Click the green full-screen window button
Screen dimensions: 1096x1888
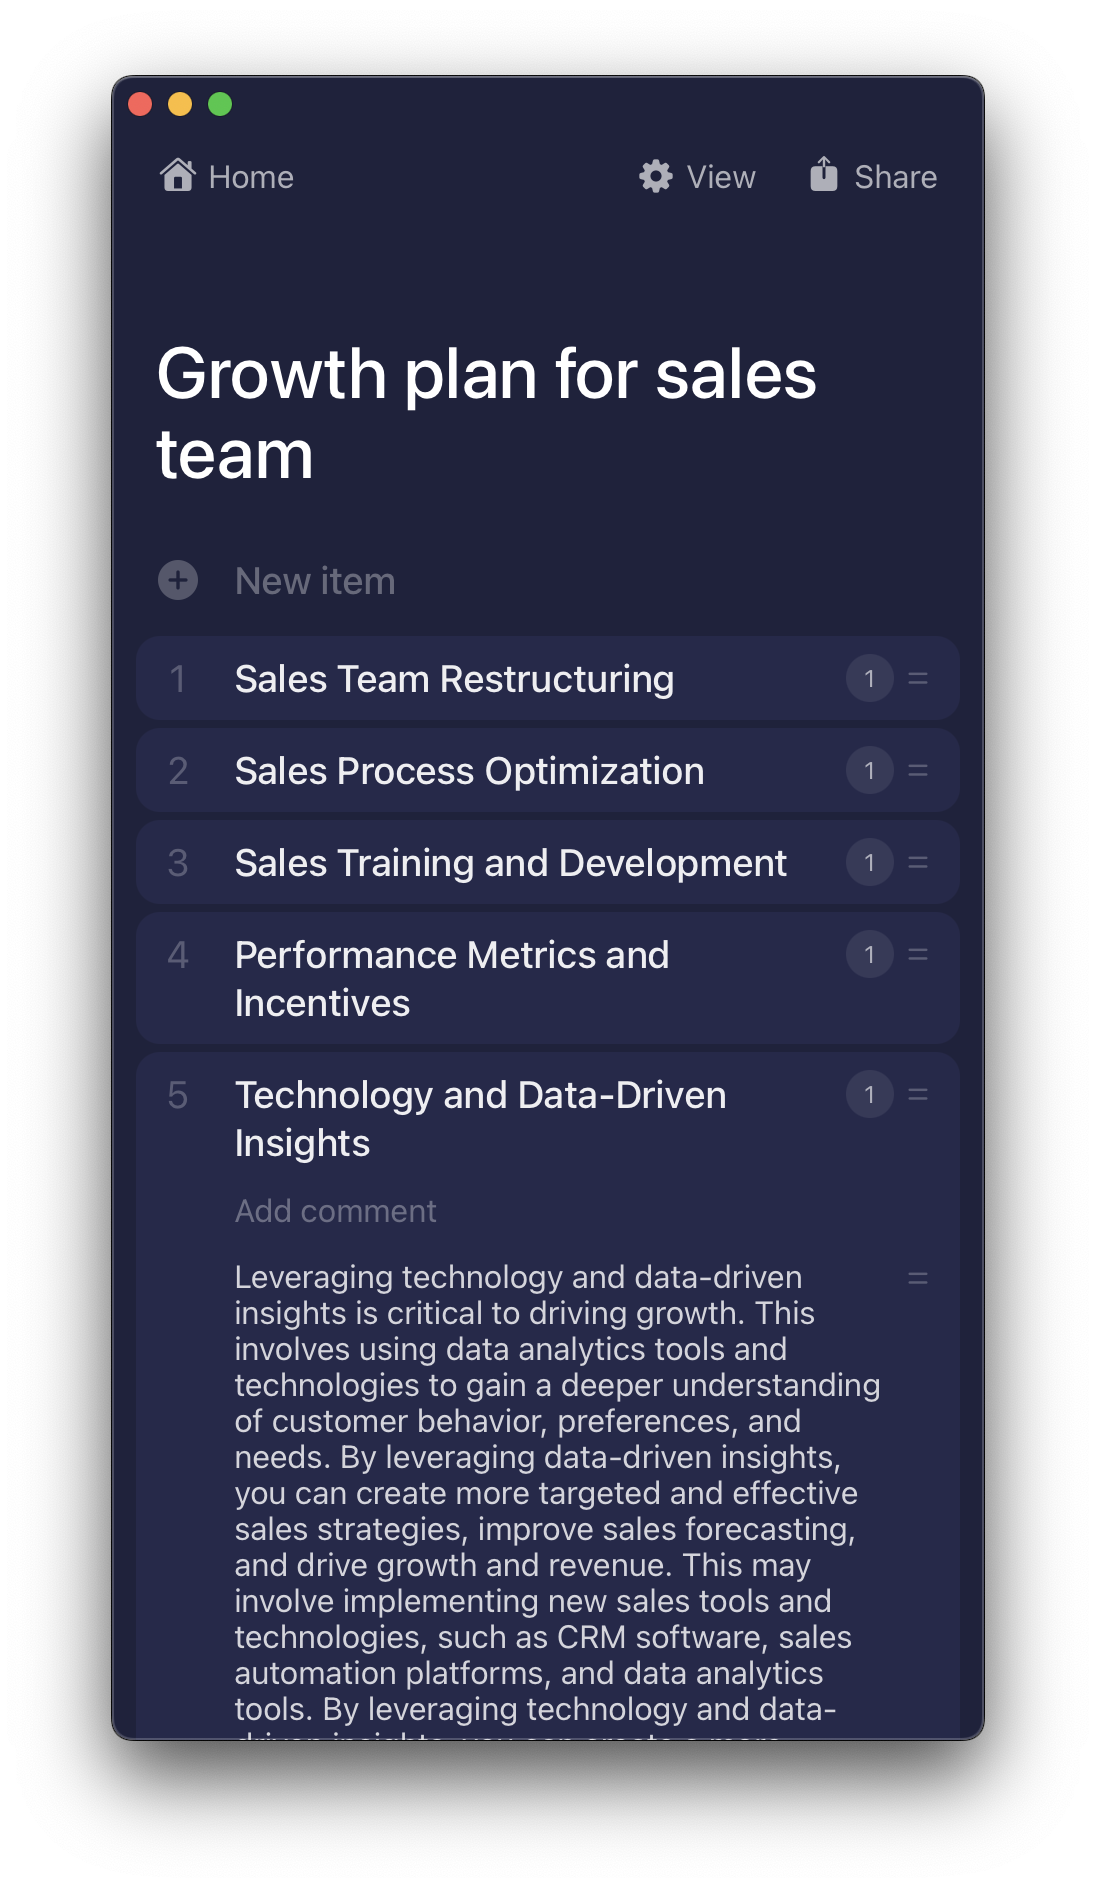coord(220,104)
